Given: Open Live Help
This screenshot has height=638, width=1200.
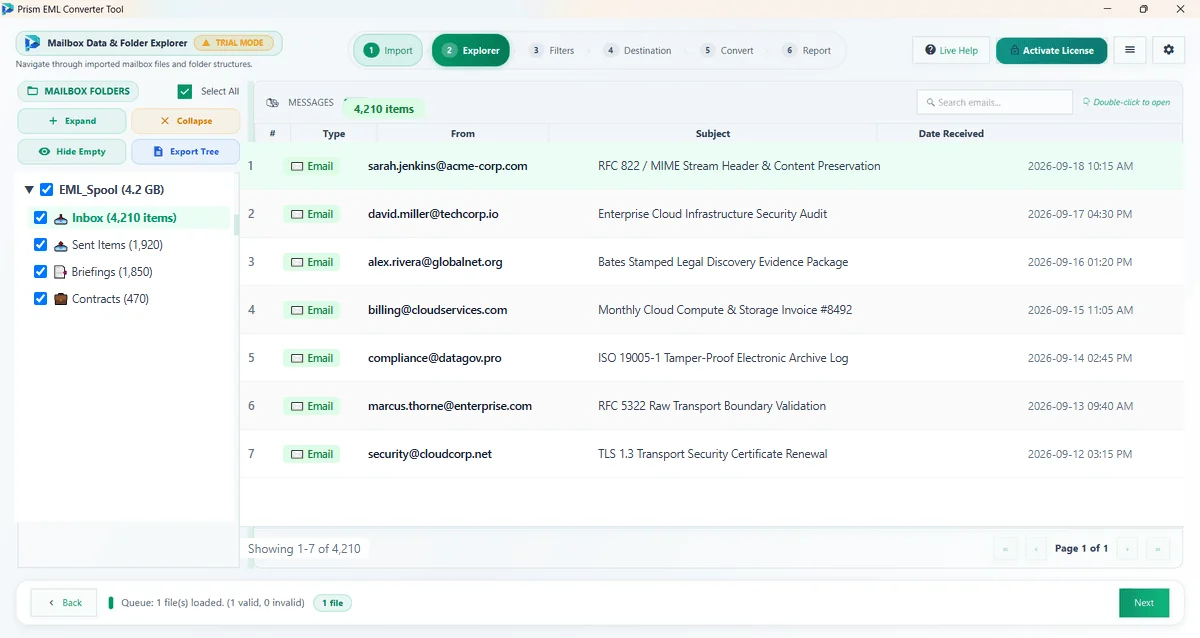Looking at the screenshot, I should (951, 50).
